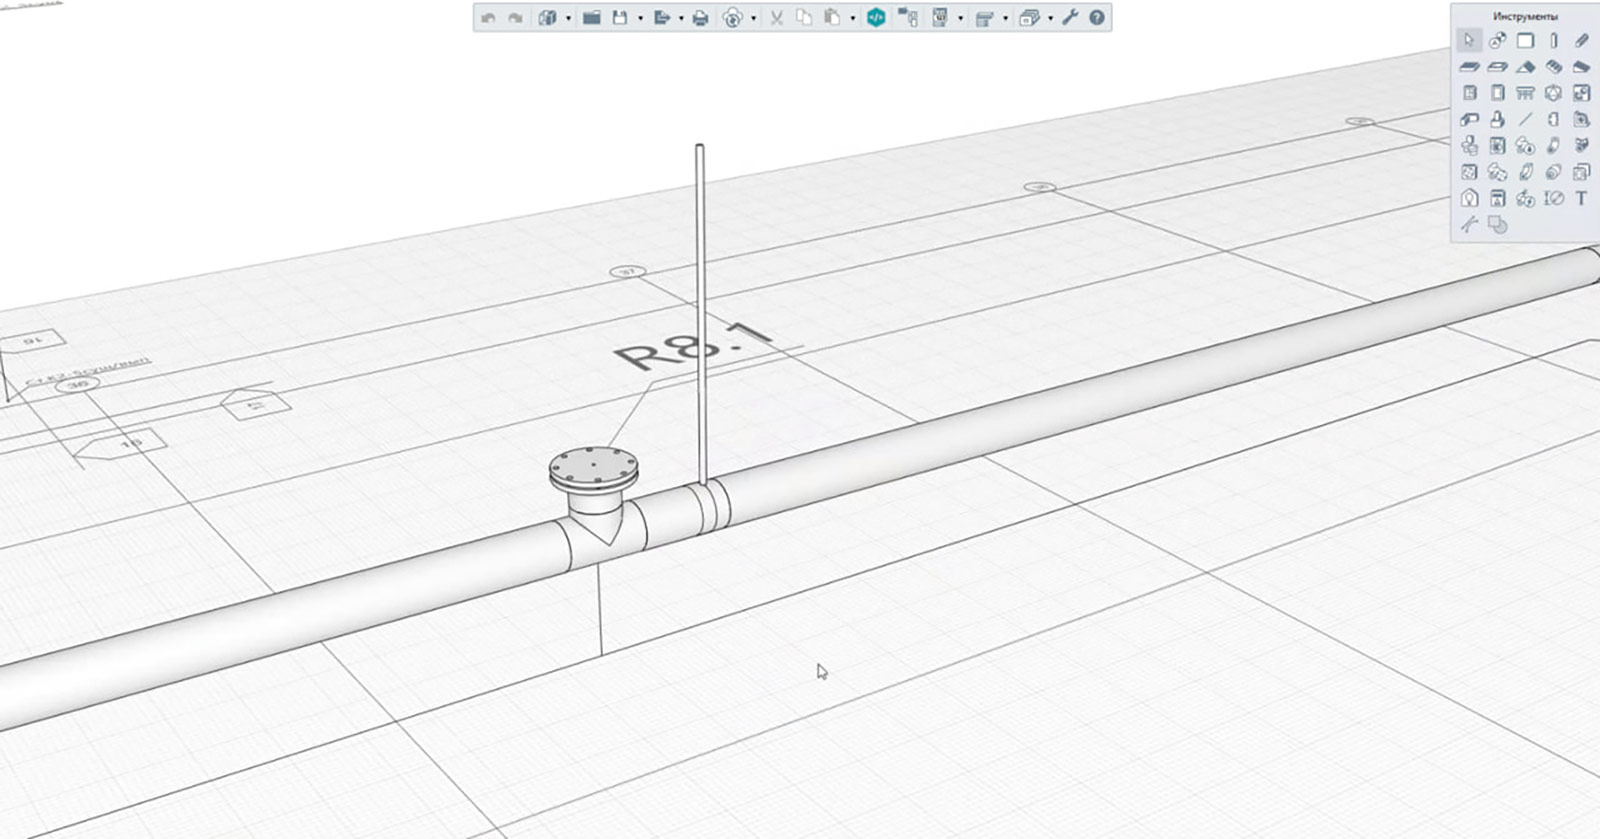Select the round flanged hatch on pipe

[x=594, y=470]
